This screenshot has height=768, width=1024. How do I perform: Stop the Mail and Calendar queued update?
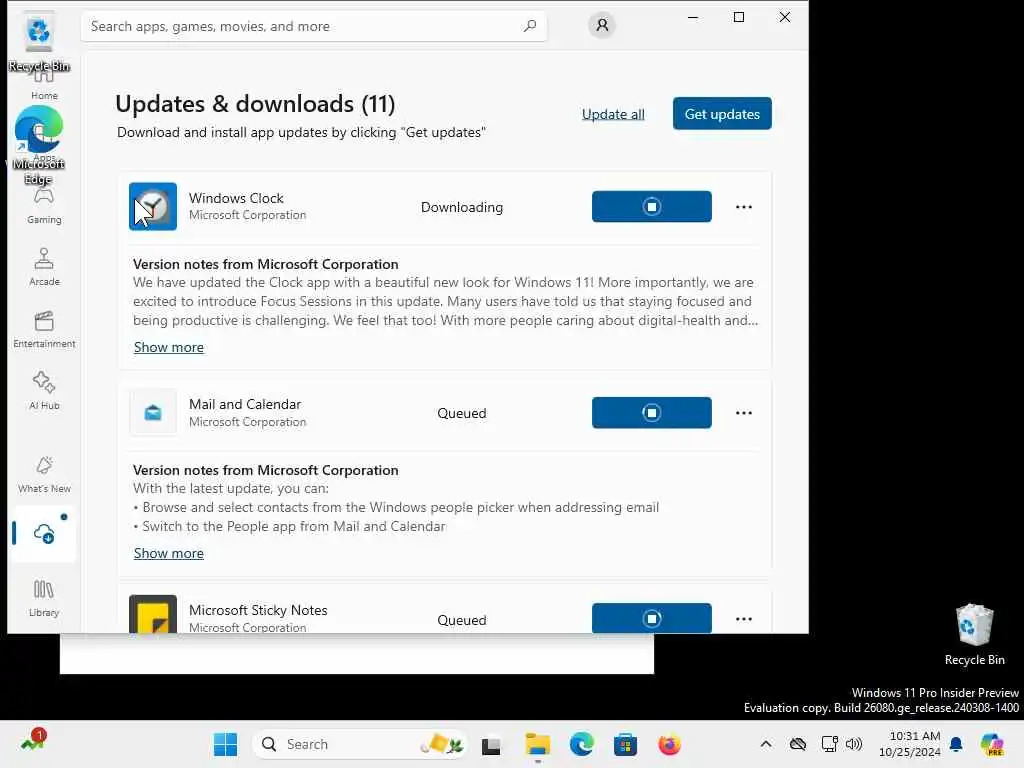[x=651, y=413]
